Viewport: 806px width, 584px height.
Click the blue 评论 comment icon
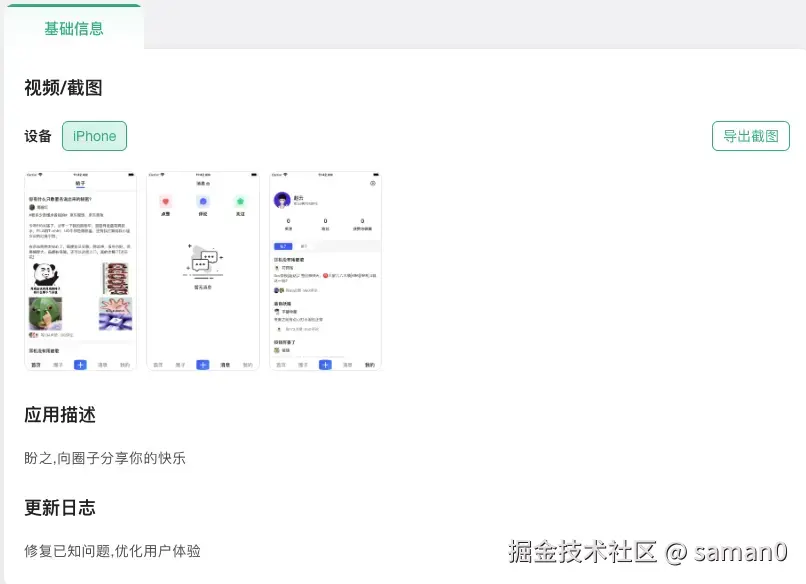203,202
